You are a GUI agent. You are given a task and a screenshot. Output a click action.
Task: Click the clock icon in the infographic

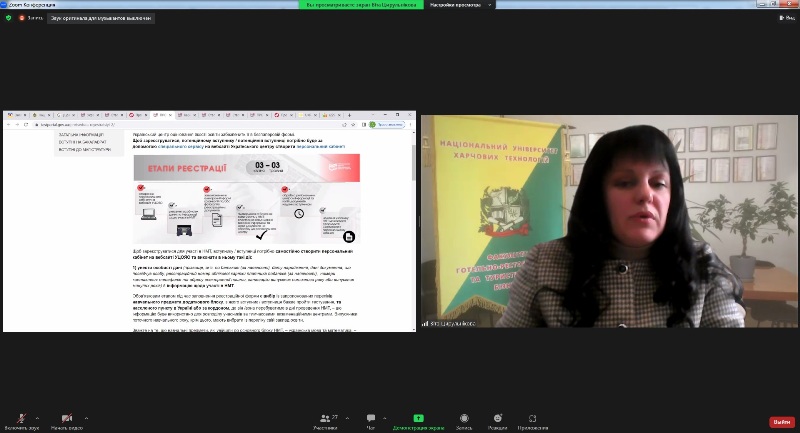tap(299, 214)
